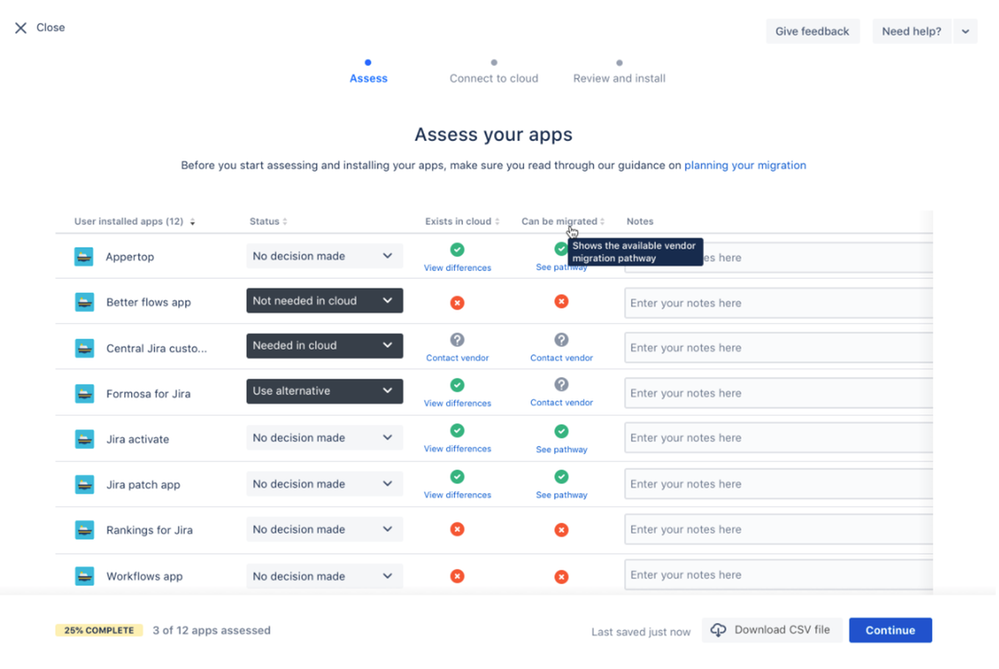Open the planning your migration link

[x=745, y=165]
